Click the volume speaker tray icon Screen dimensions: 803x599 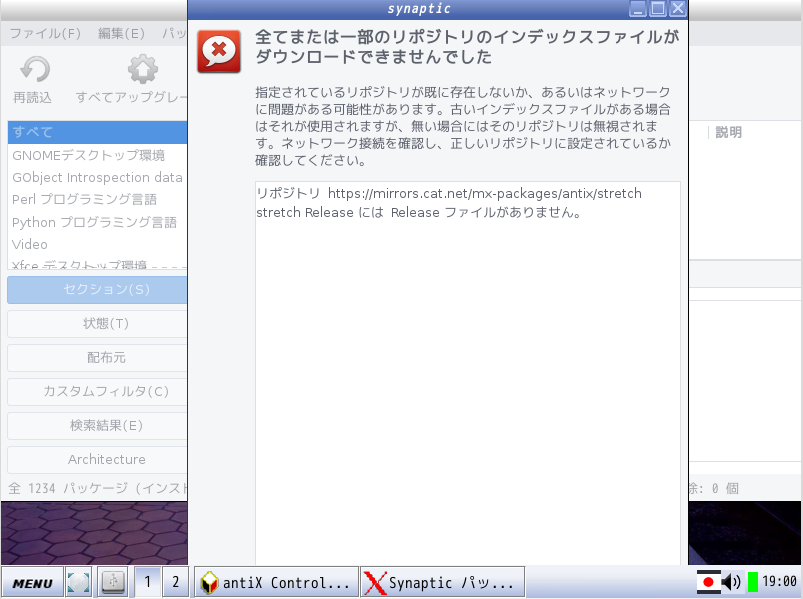tap(732, 582)
